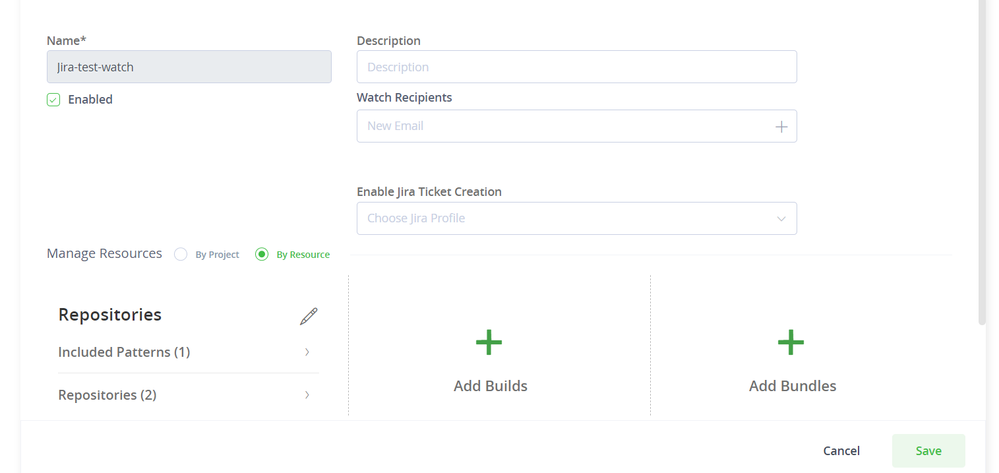Focus the Description text field
Screen dimensions: 999x473
click(x=576, y=67)
